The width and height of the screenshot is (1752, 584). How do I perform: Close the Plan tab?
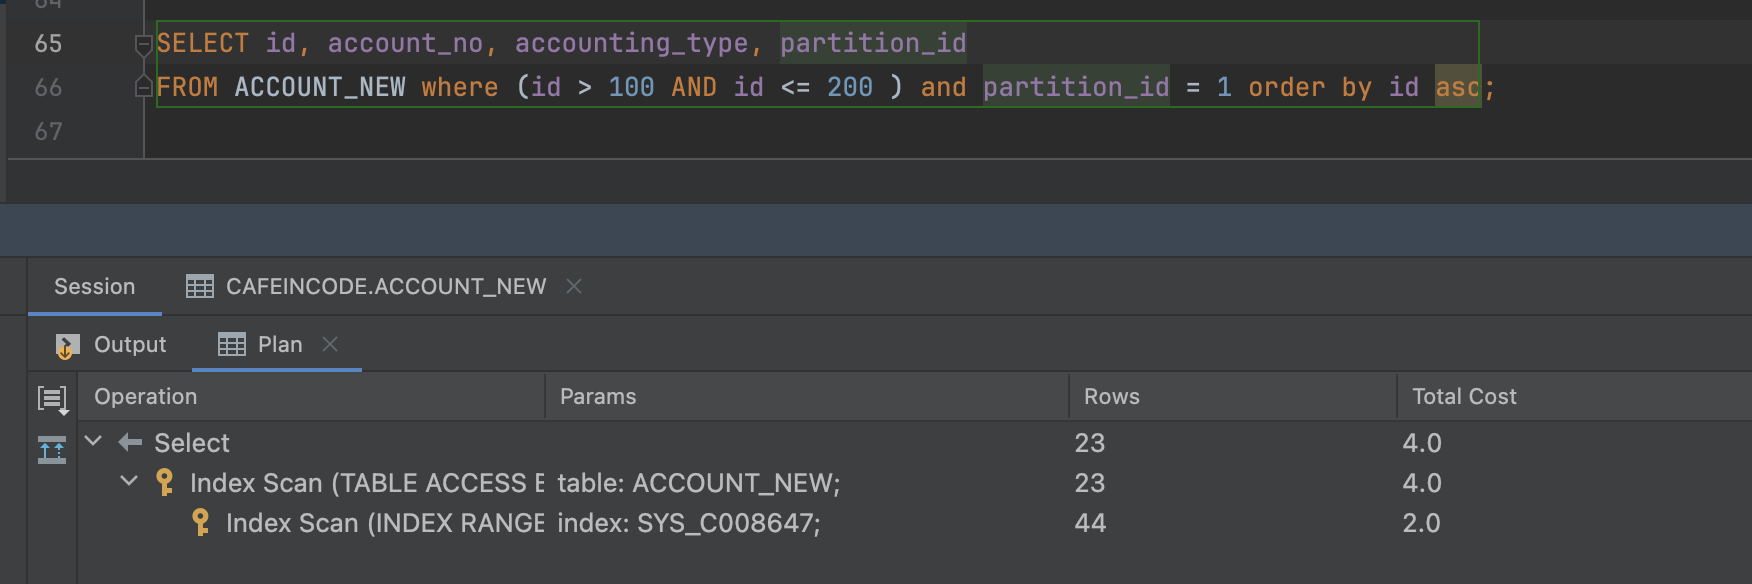[x=330, y=344]
